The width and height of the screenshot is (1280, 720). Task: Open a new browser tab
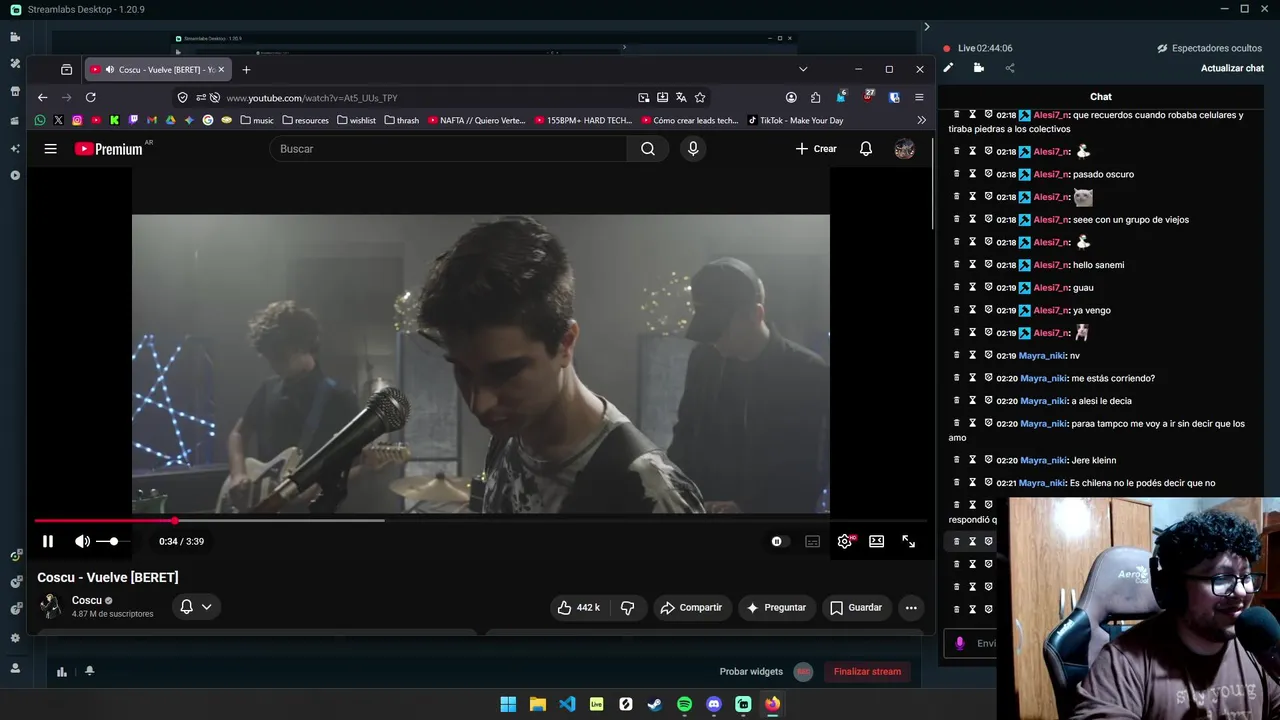click(x=246, y=69)
